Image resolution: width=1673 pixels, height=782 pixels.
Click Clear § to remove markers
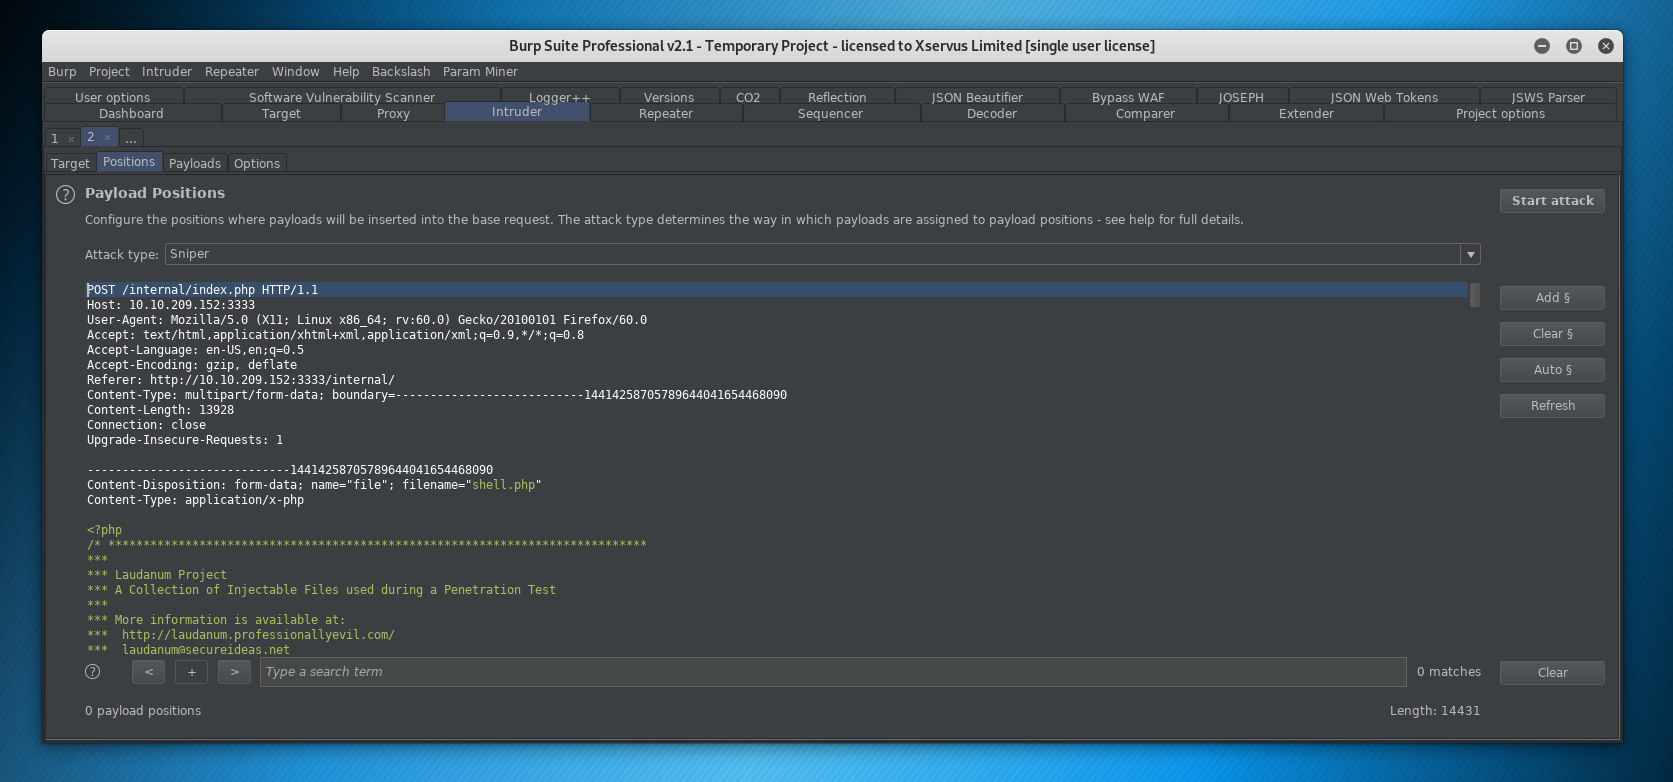(x=1552, y=334)
